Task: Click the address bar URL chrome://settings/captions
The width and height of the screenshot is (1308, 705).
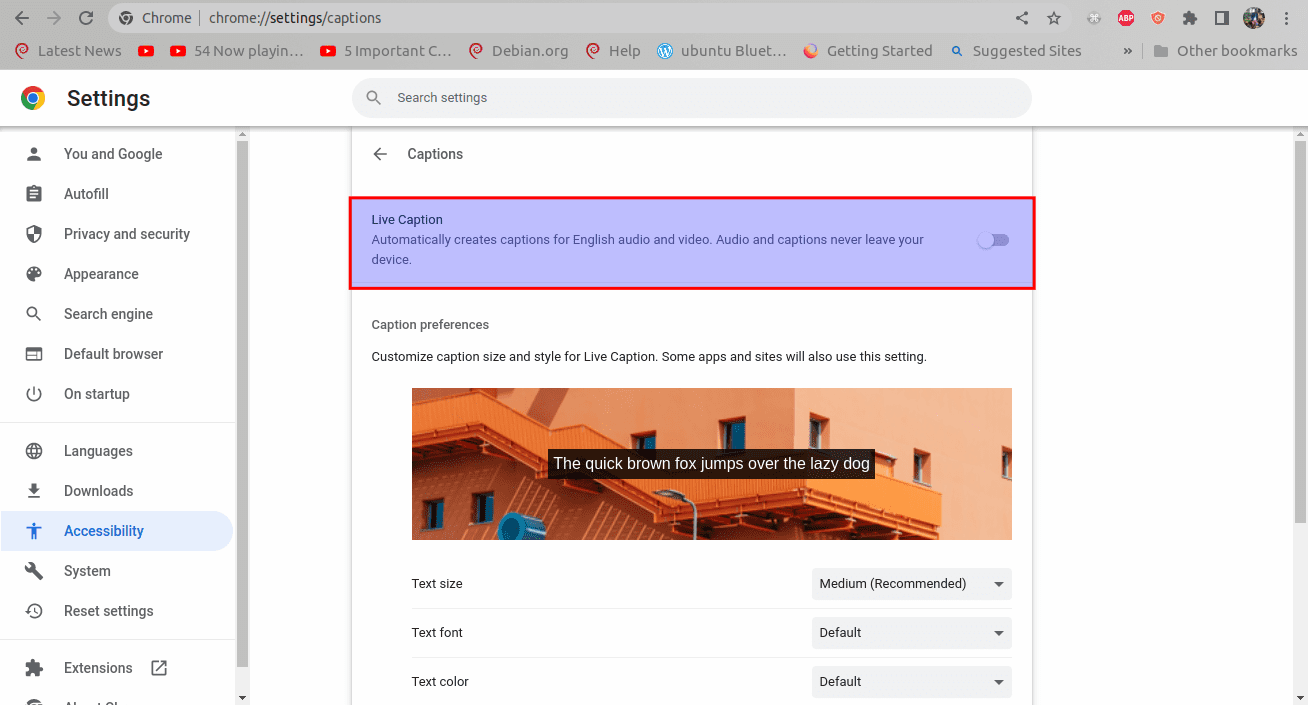Action: (295, 18)
